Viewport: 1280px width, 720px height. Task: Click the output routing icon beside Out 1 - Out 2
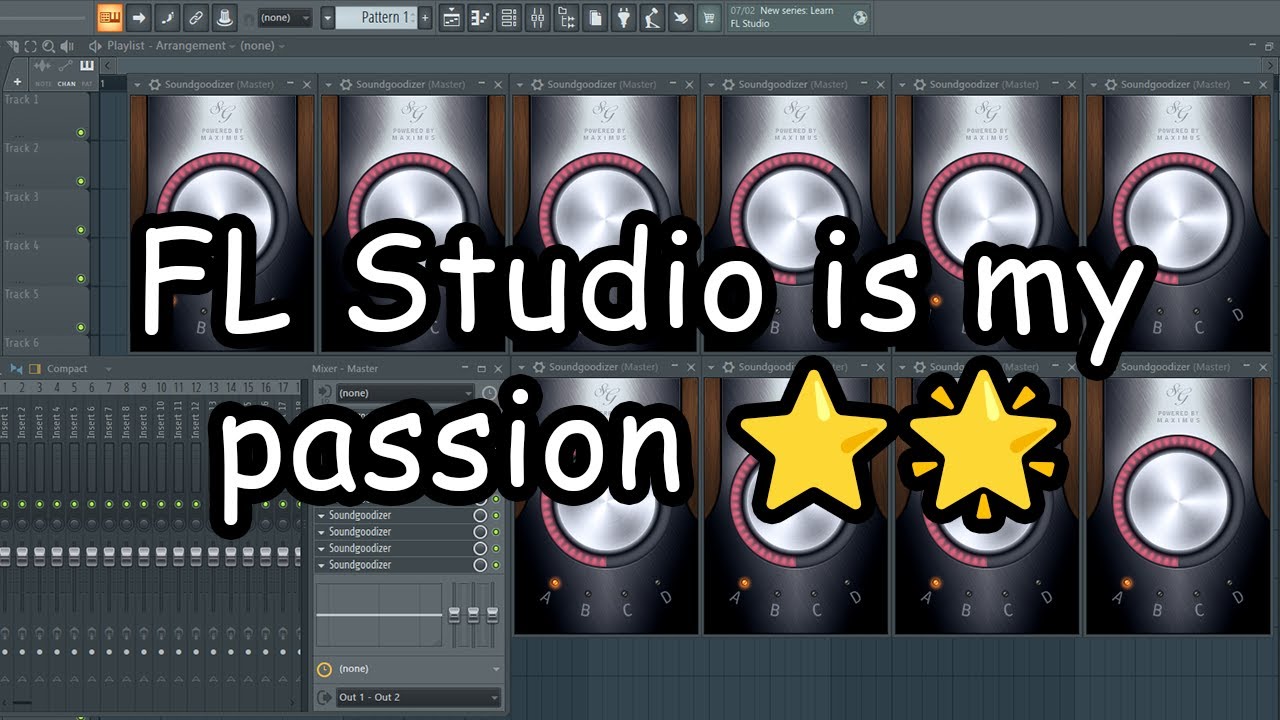pyautogui.click(x=324, y=697)
